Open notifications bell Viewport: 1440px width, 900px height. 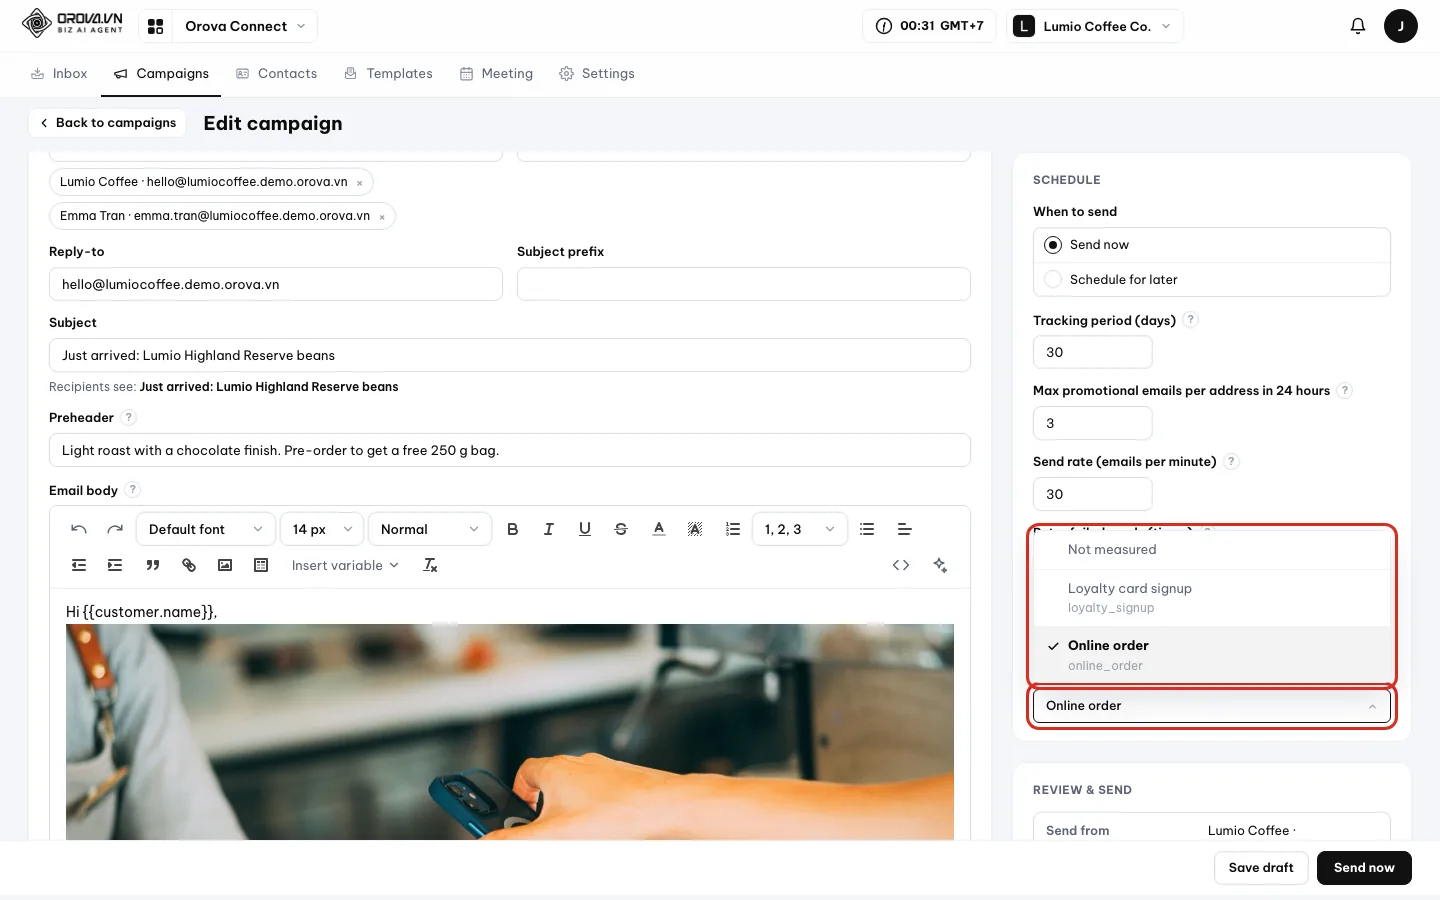[x=1357, y=26]
